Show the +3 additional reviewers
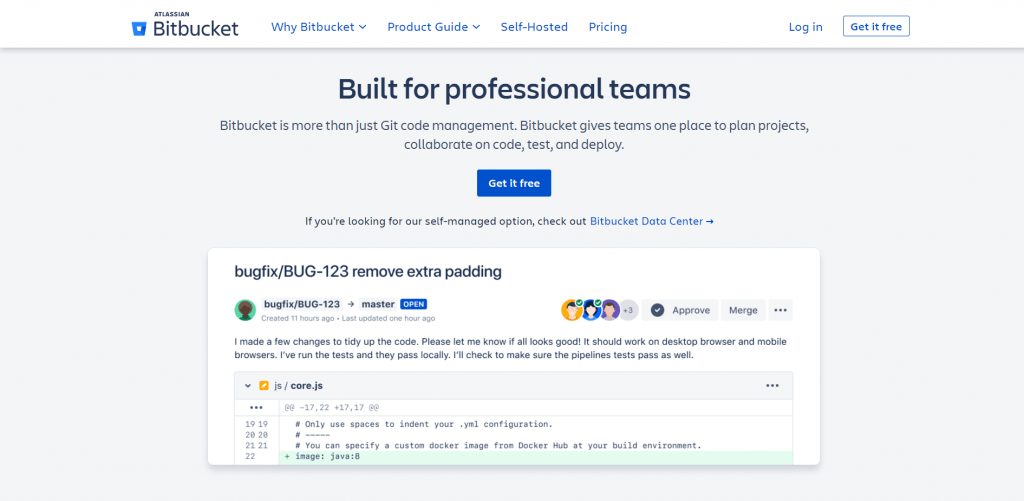Screen dimensions: 1024x501 click(x=628, y=310)
